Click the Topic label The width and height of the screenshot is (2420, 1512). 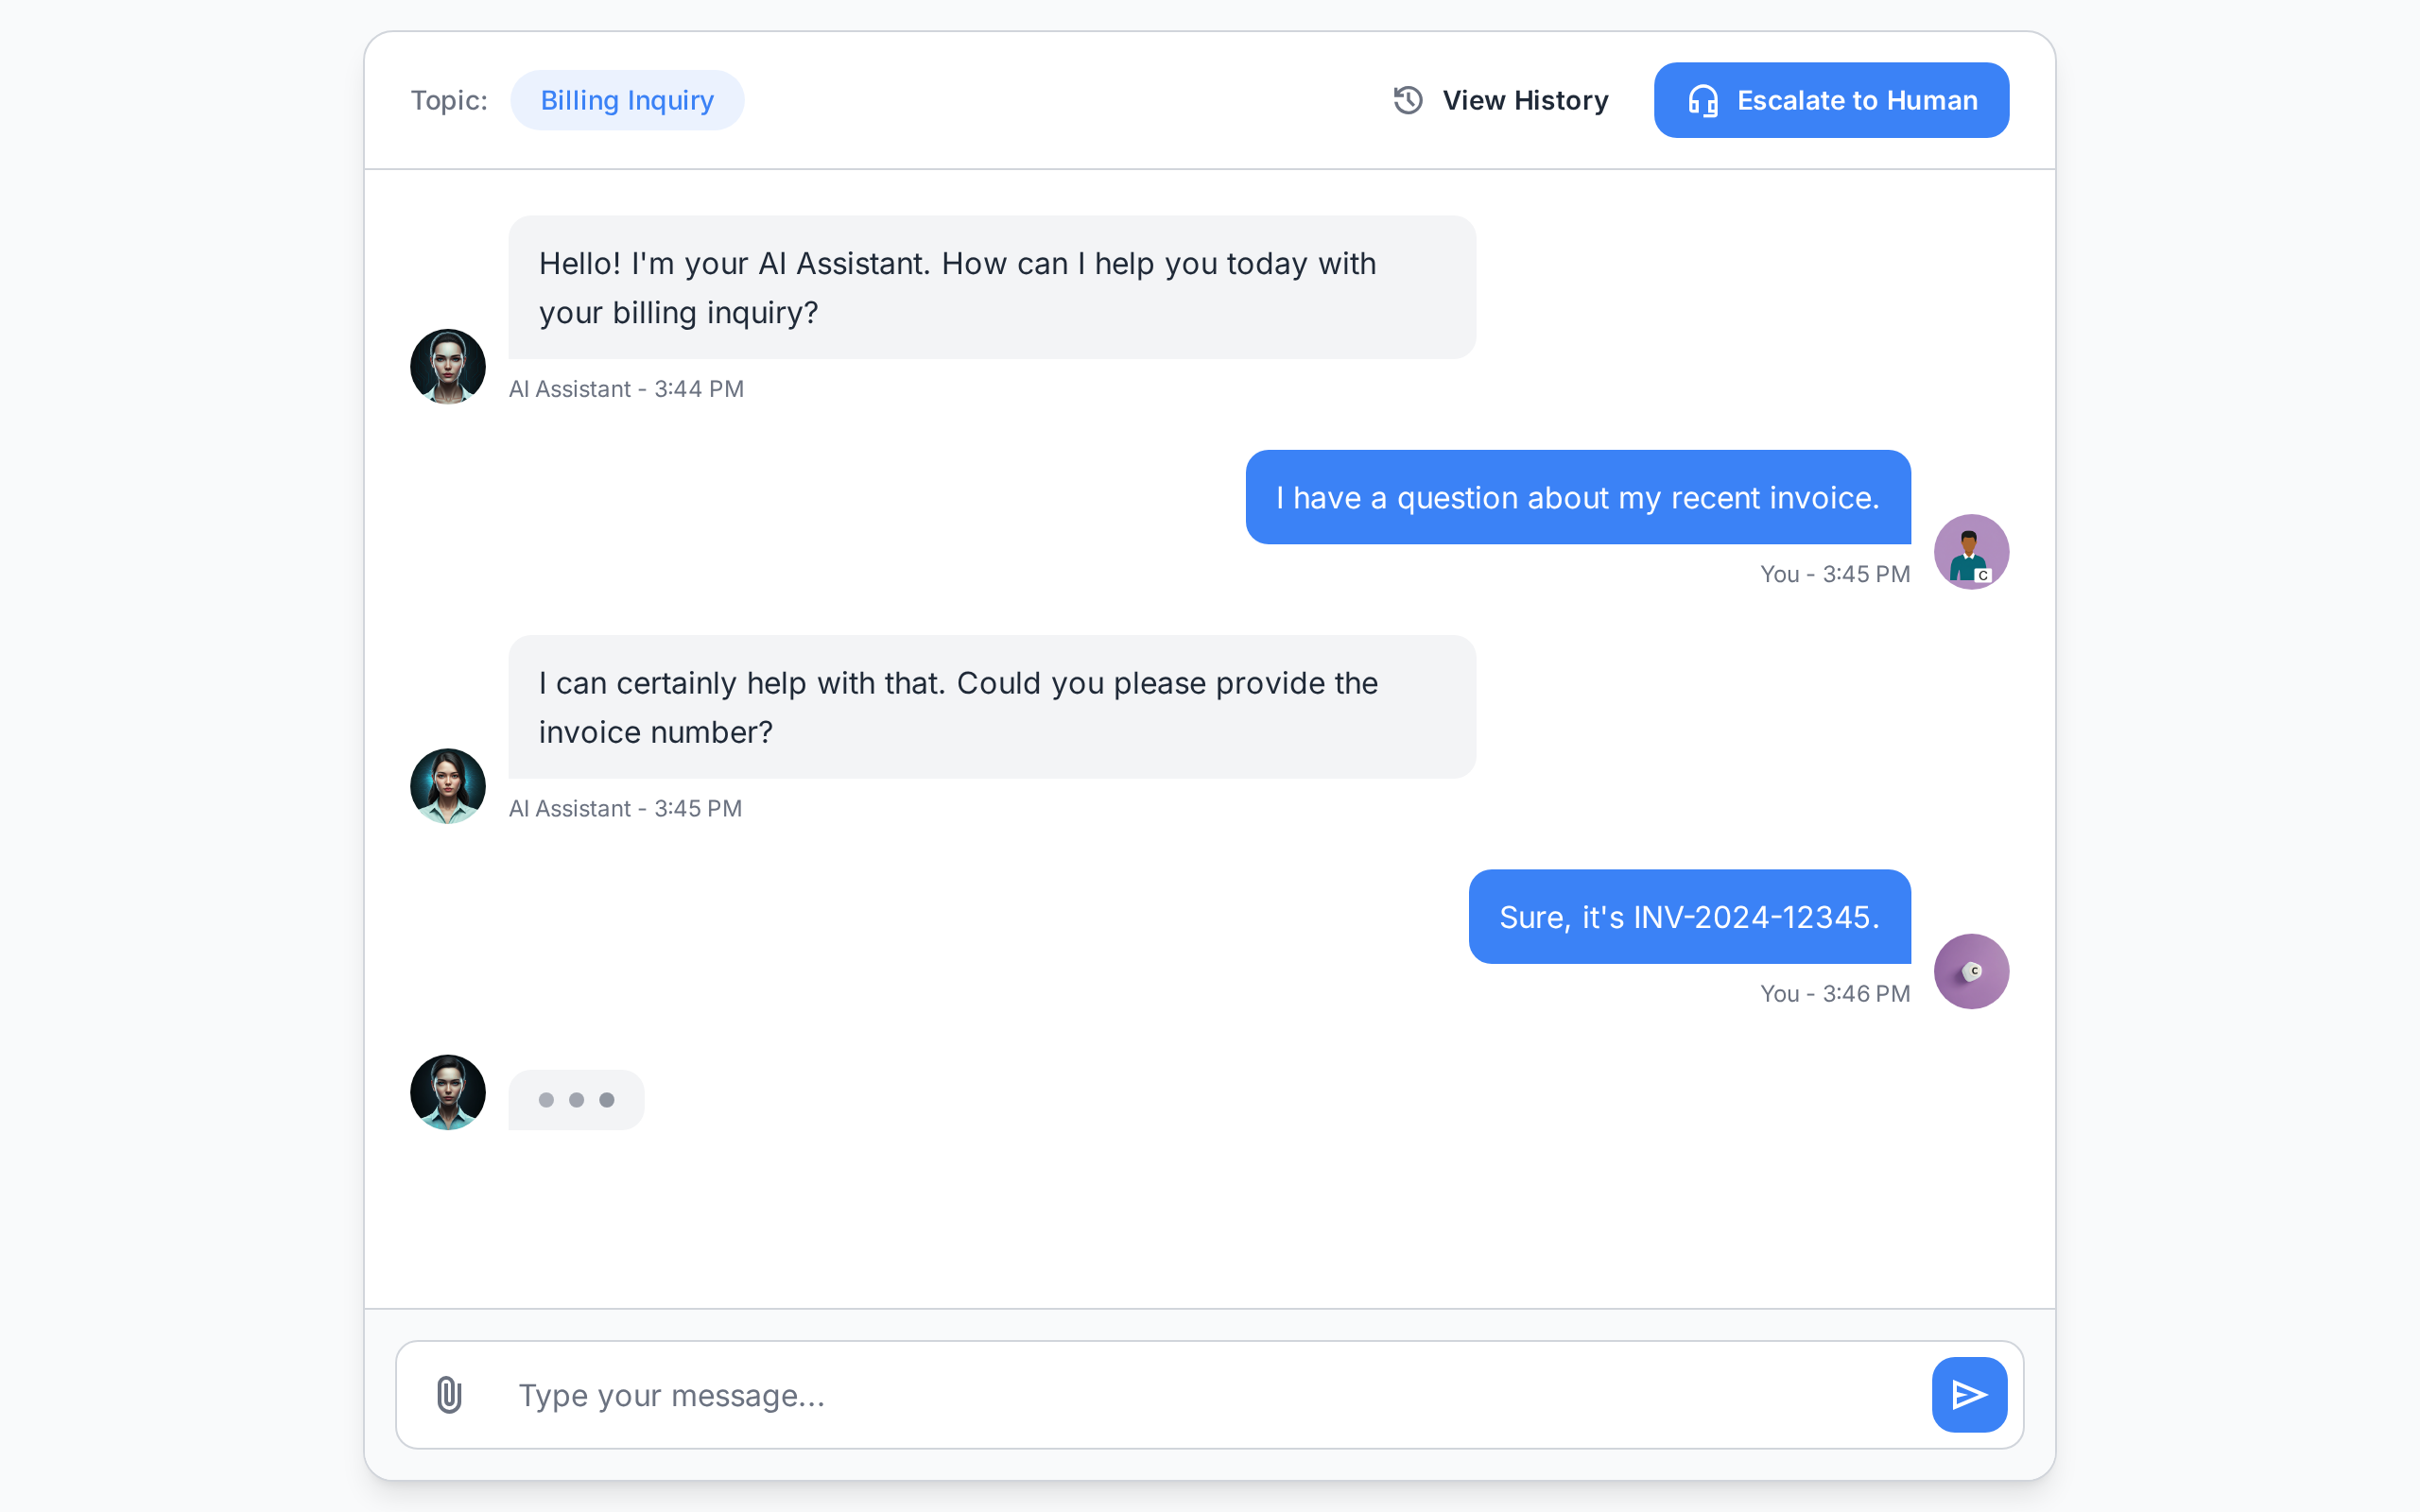click(448, 100)
